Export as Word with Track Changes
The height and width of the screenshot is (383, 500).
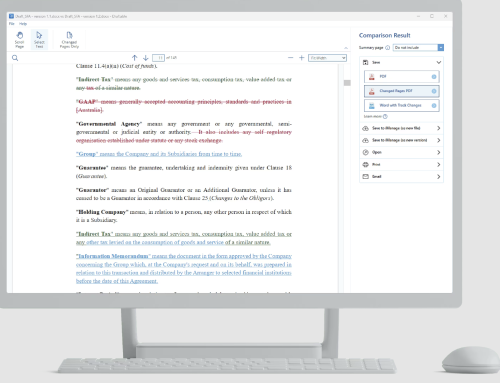click(402, 105)
